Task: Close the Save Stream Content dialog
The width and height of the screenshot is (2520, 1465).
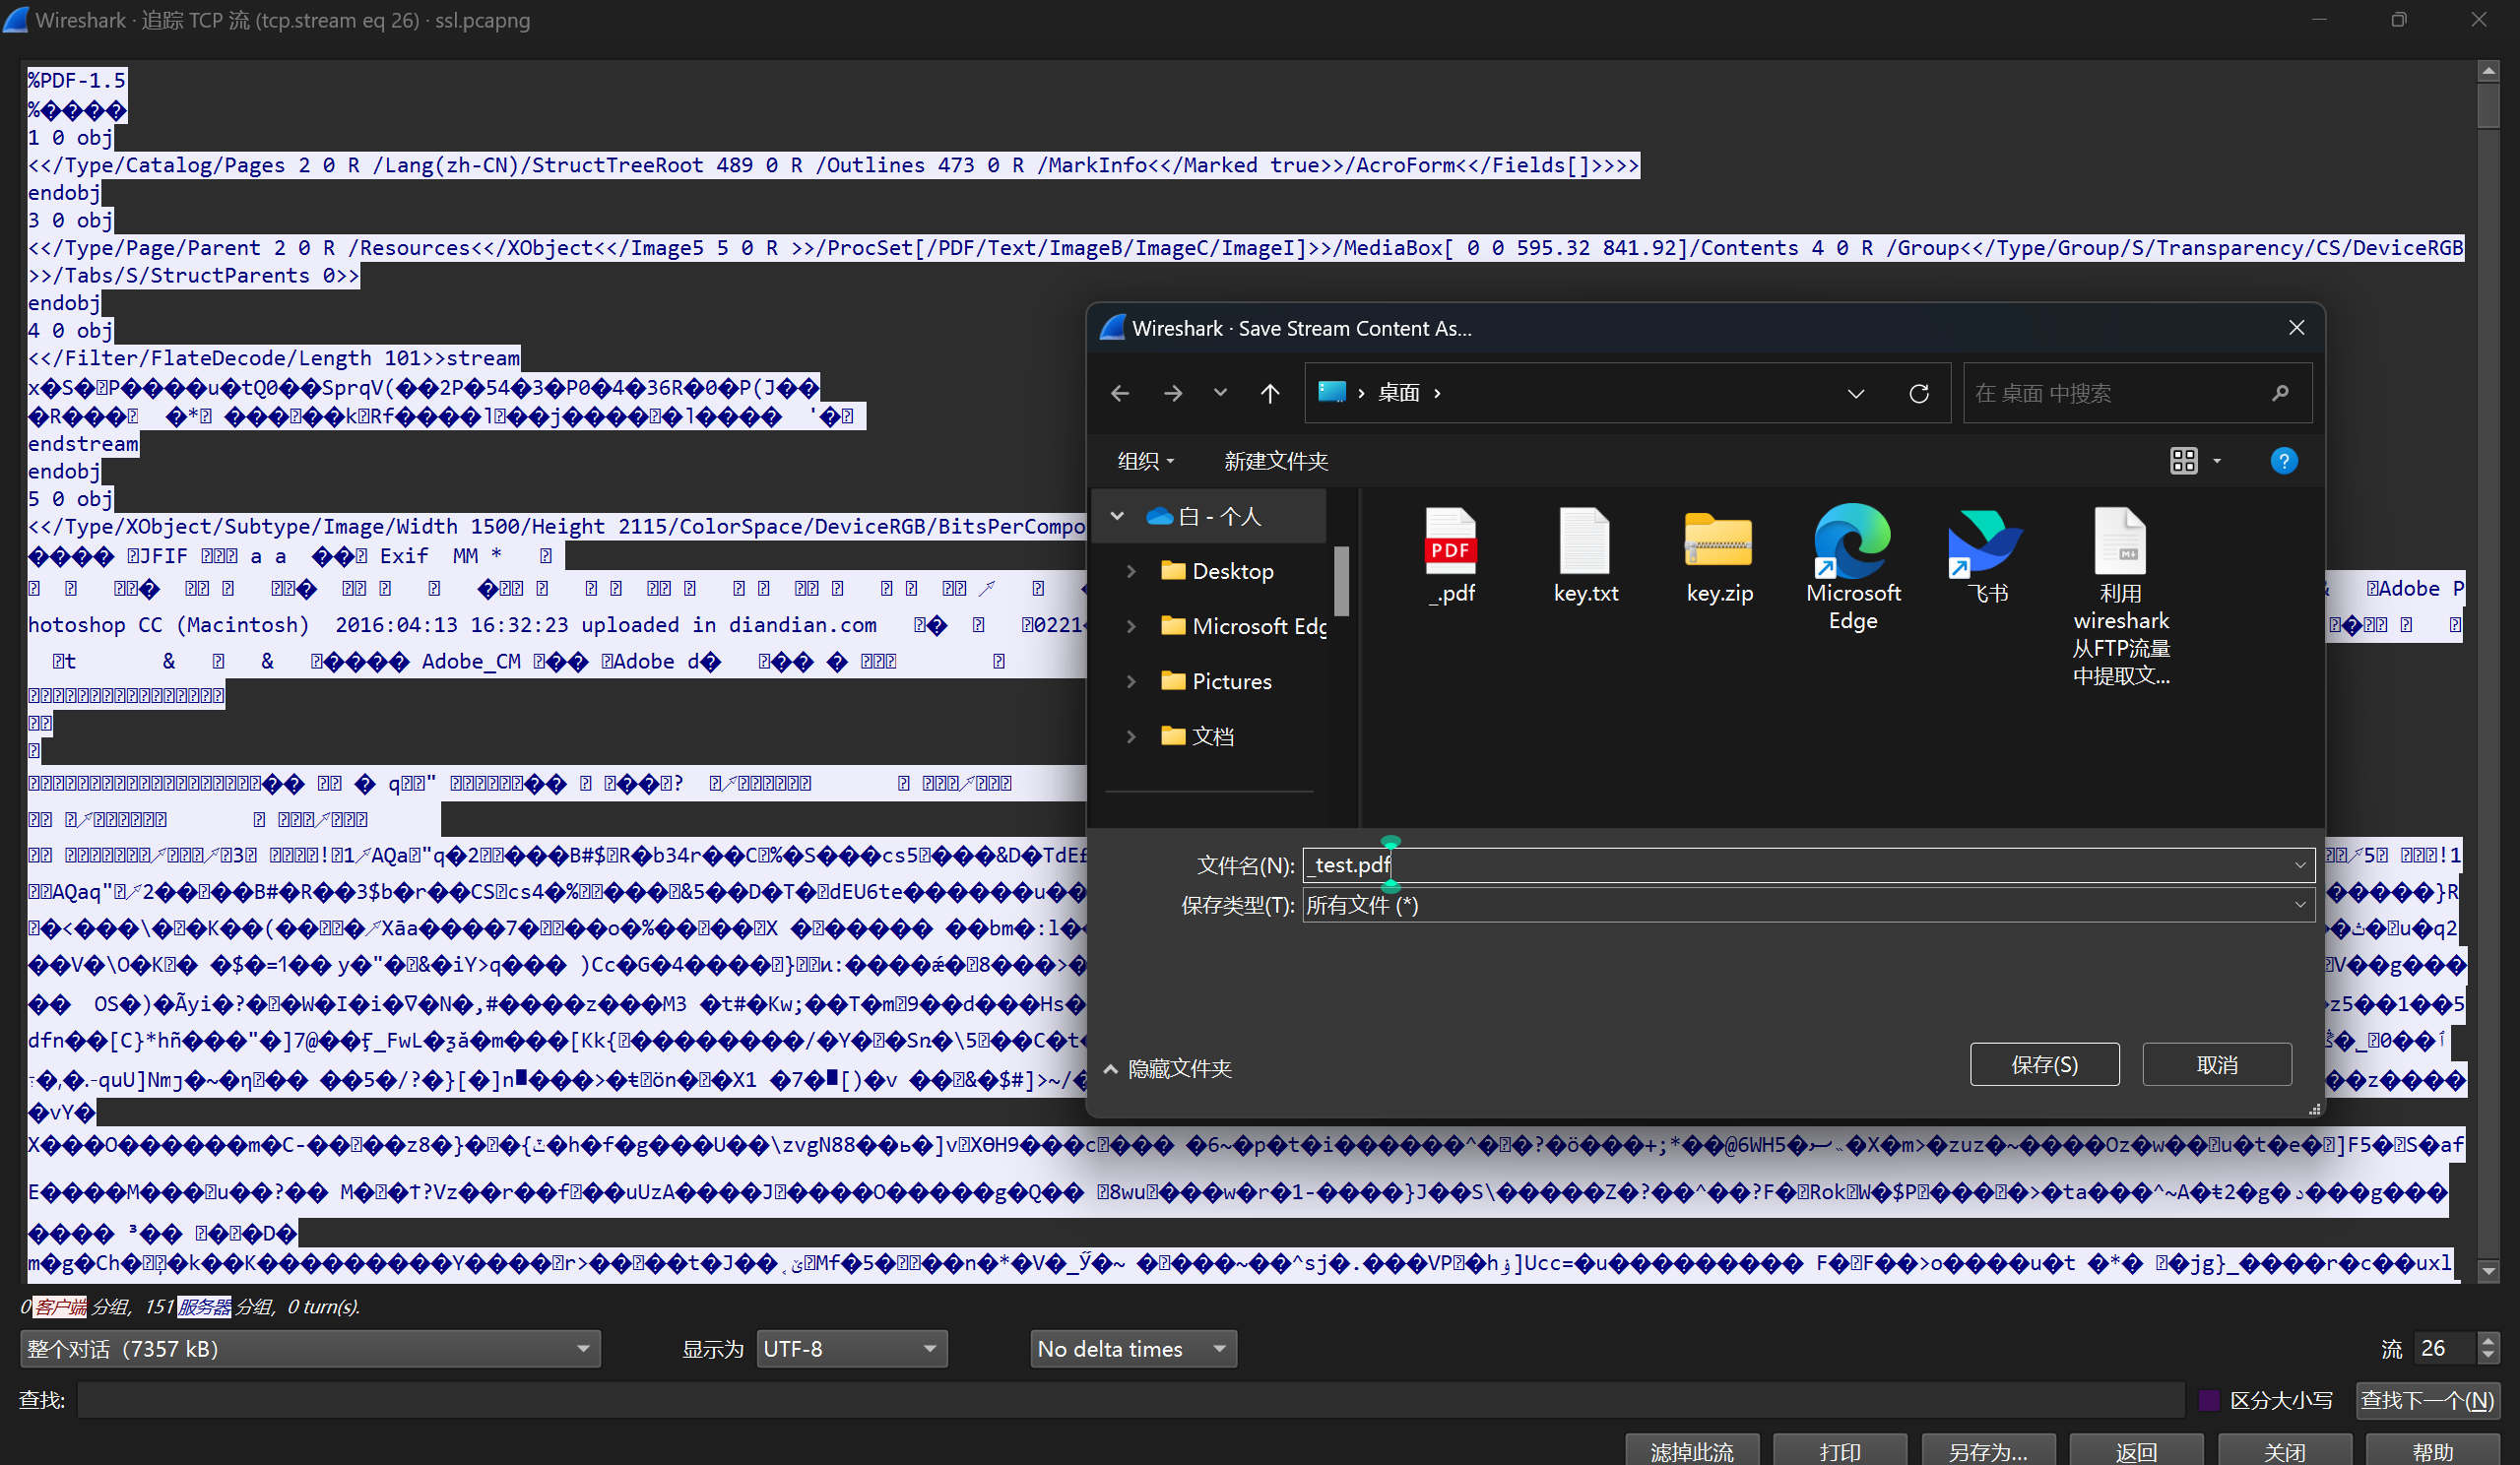Action: pyautogui.click(x=2296, y=328)
